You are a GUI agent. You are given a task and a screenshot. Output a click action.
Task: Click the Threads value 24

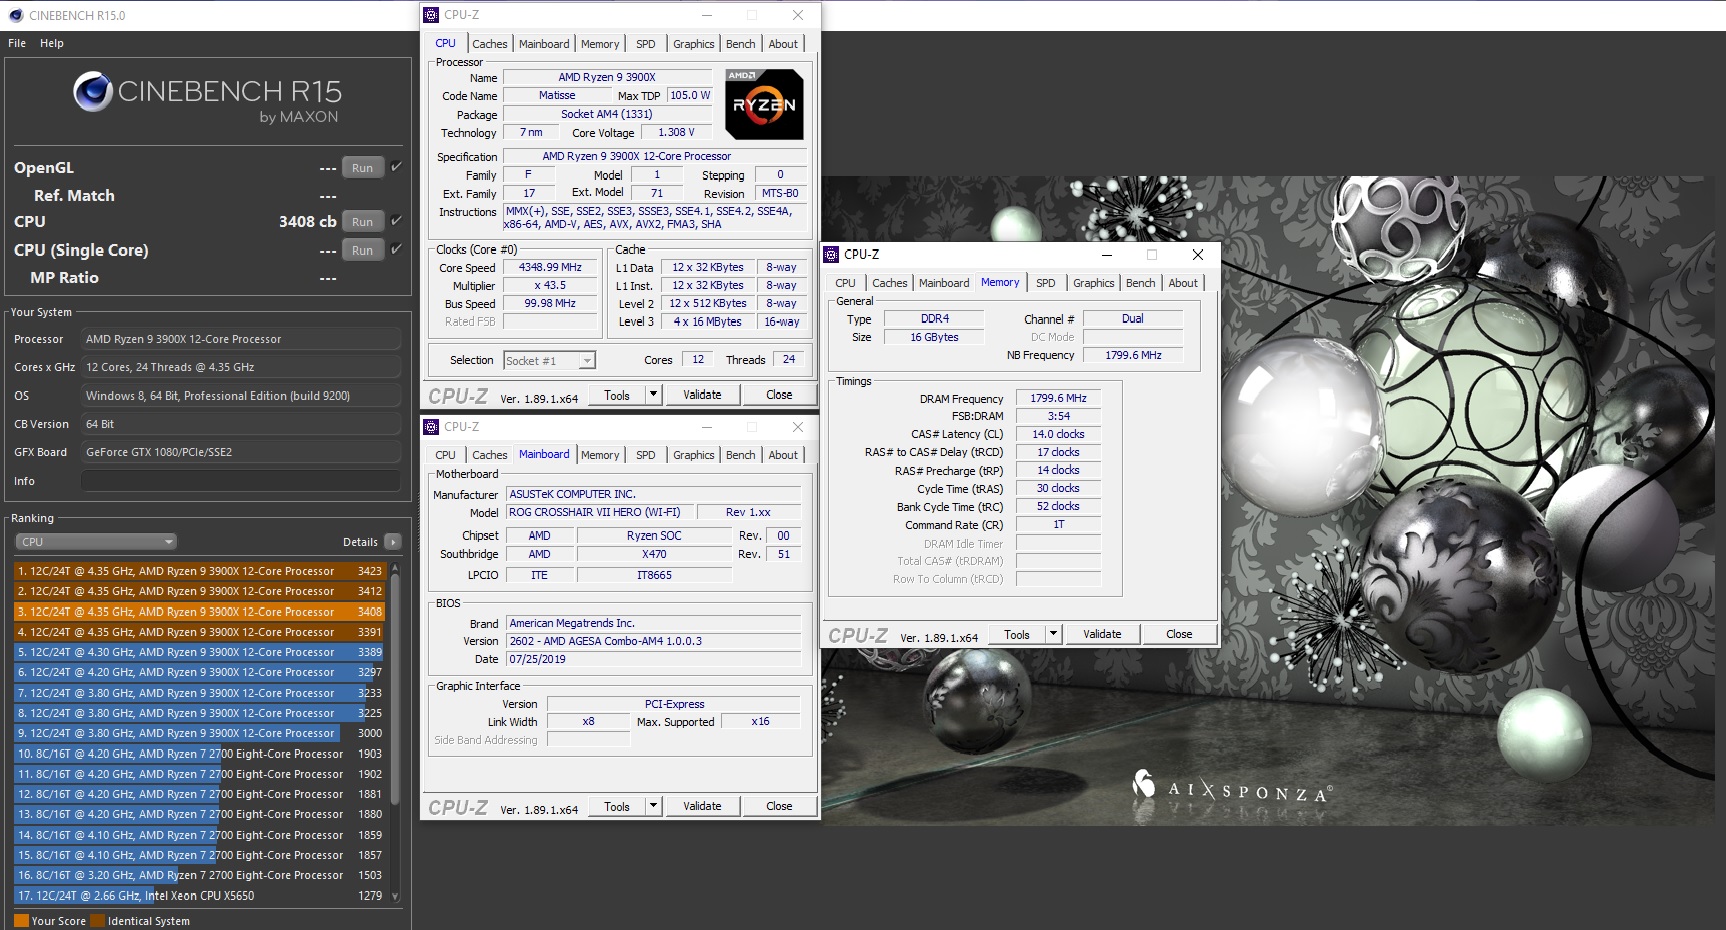tap(789, 359)
